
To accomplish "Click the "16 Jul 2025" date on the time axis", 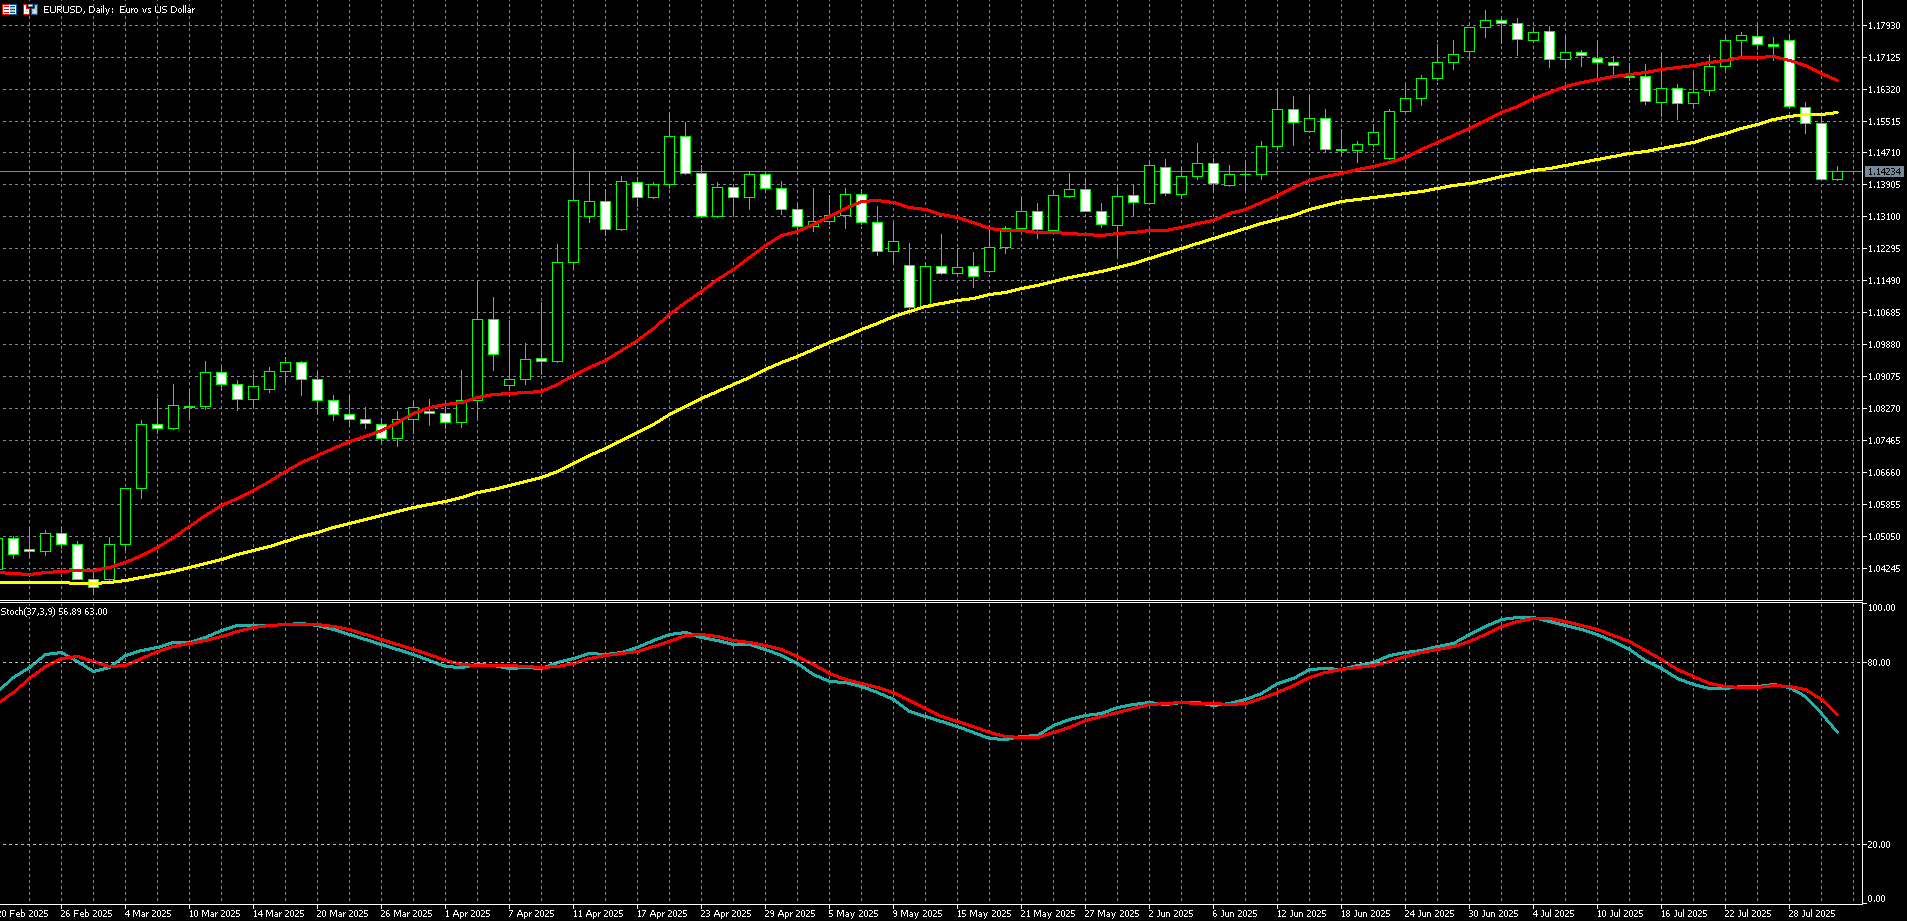I will [1684, 914].
